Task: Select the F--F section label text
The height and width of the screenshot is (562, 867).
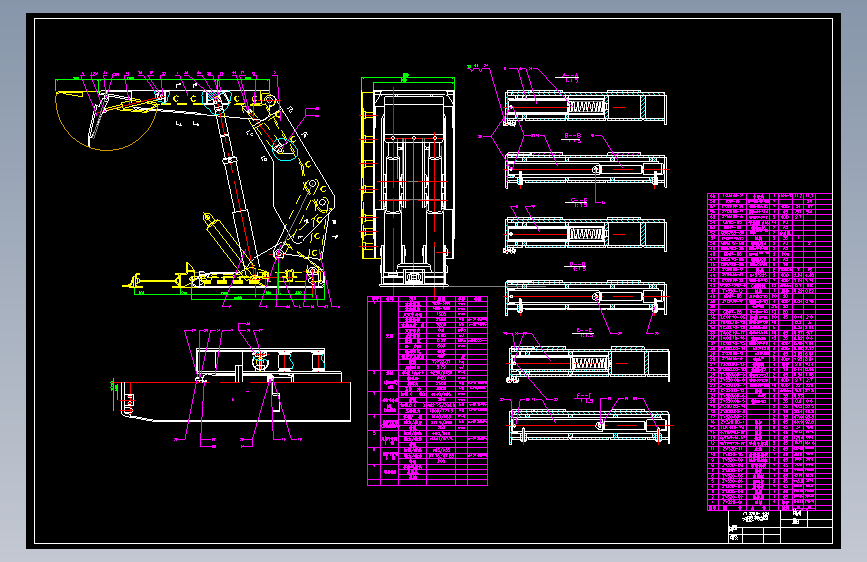Action: 584,396
